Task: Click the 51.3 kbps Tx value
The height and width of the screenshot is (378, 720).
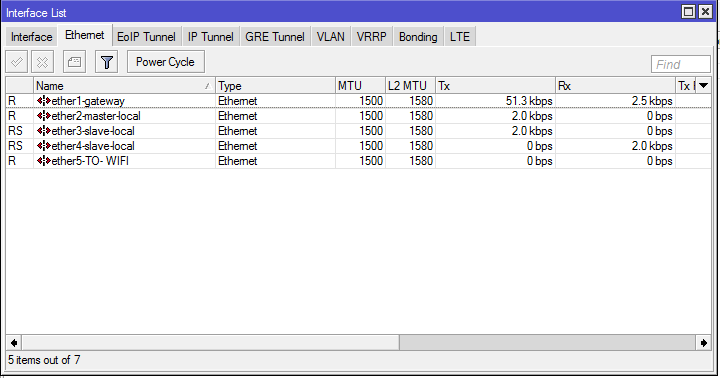Action: point(529,101)
